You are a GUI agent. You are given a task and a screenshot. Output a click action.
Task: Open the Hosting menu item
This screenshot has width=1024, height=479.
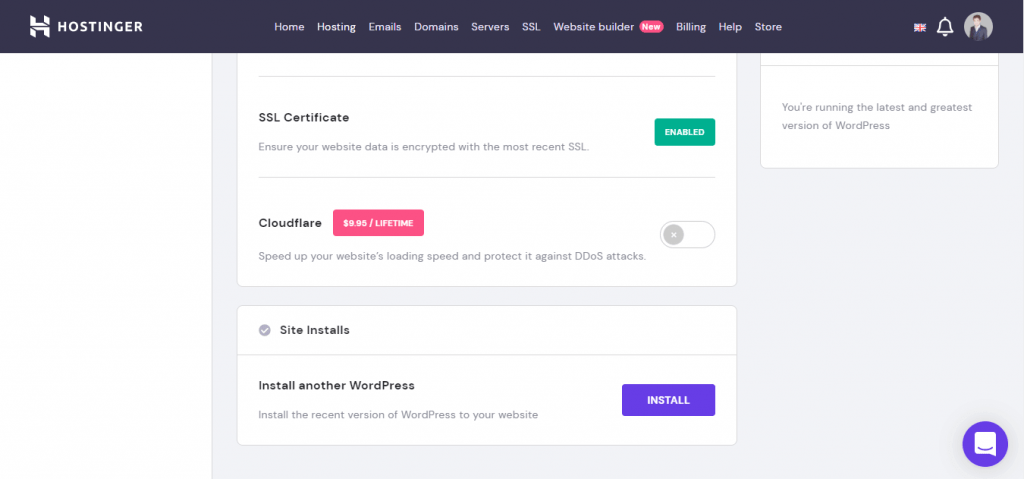(x=336, y=27)
